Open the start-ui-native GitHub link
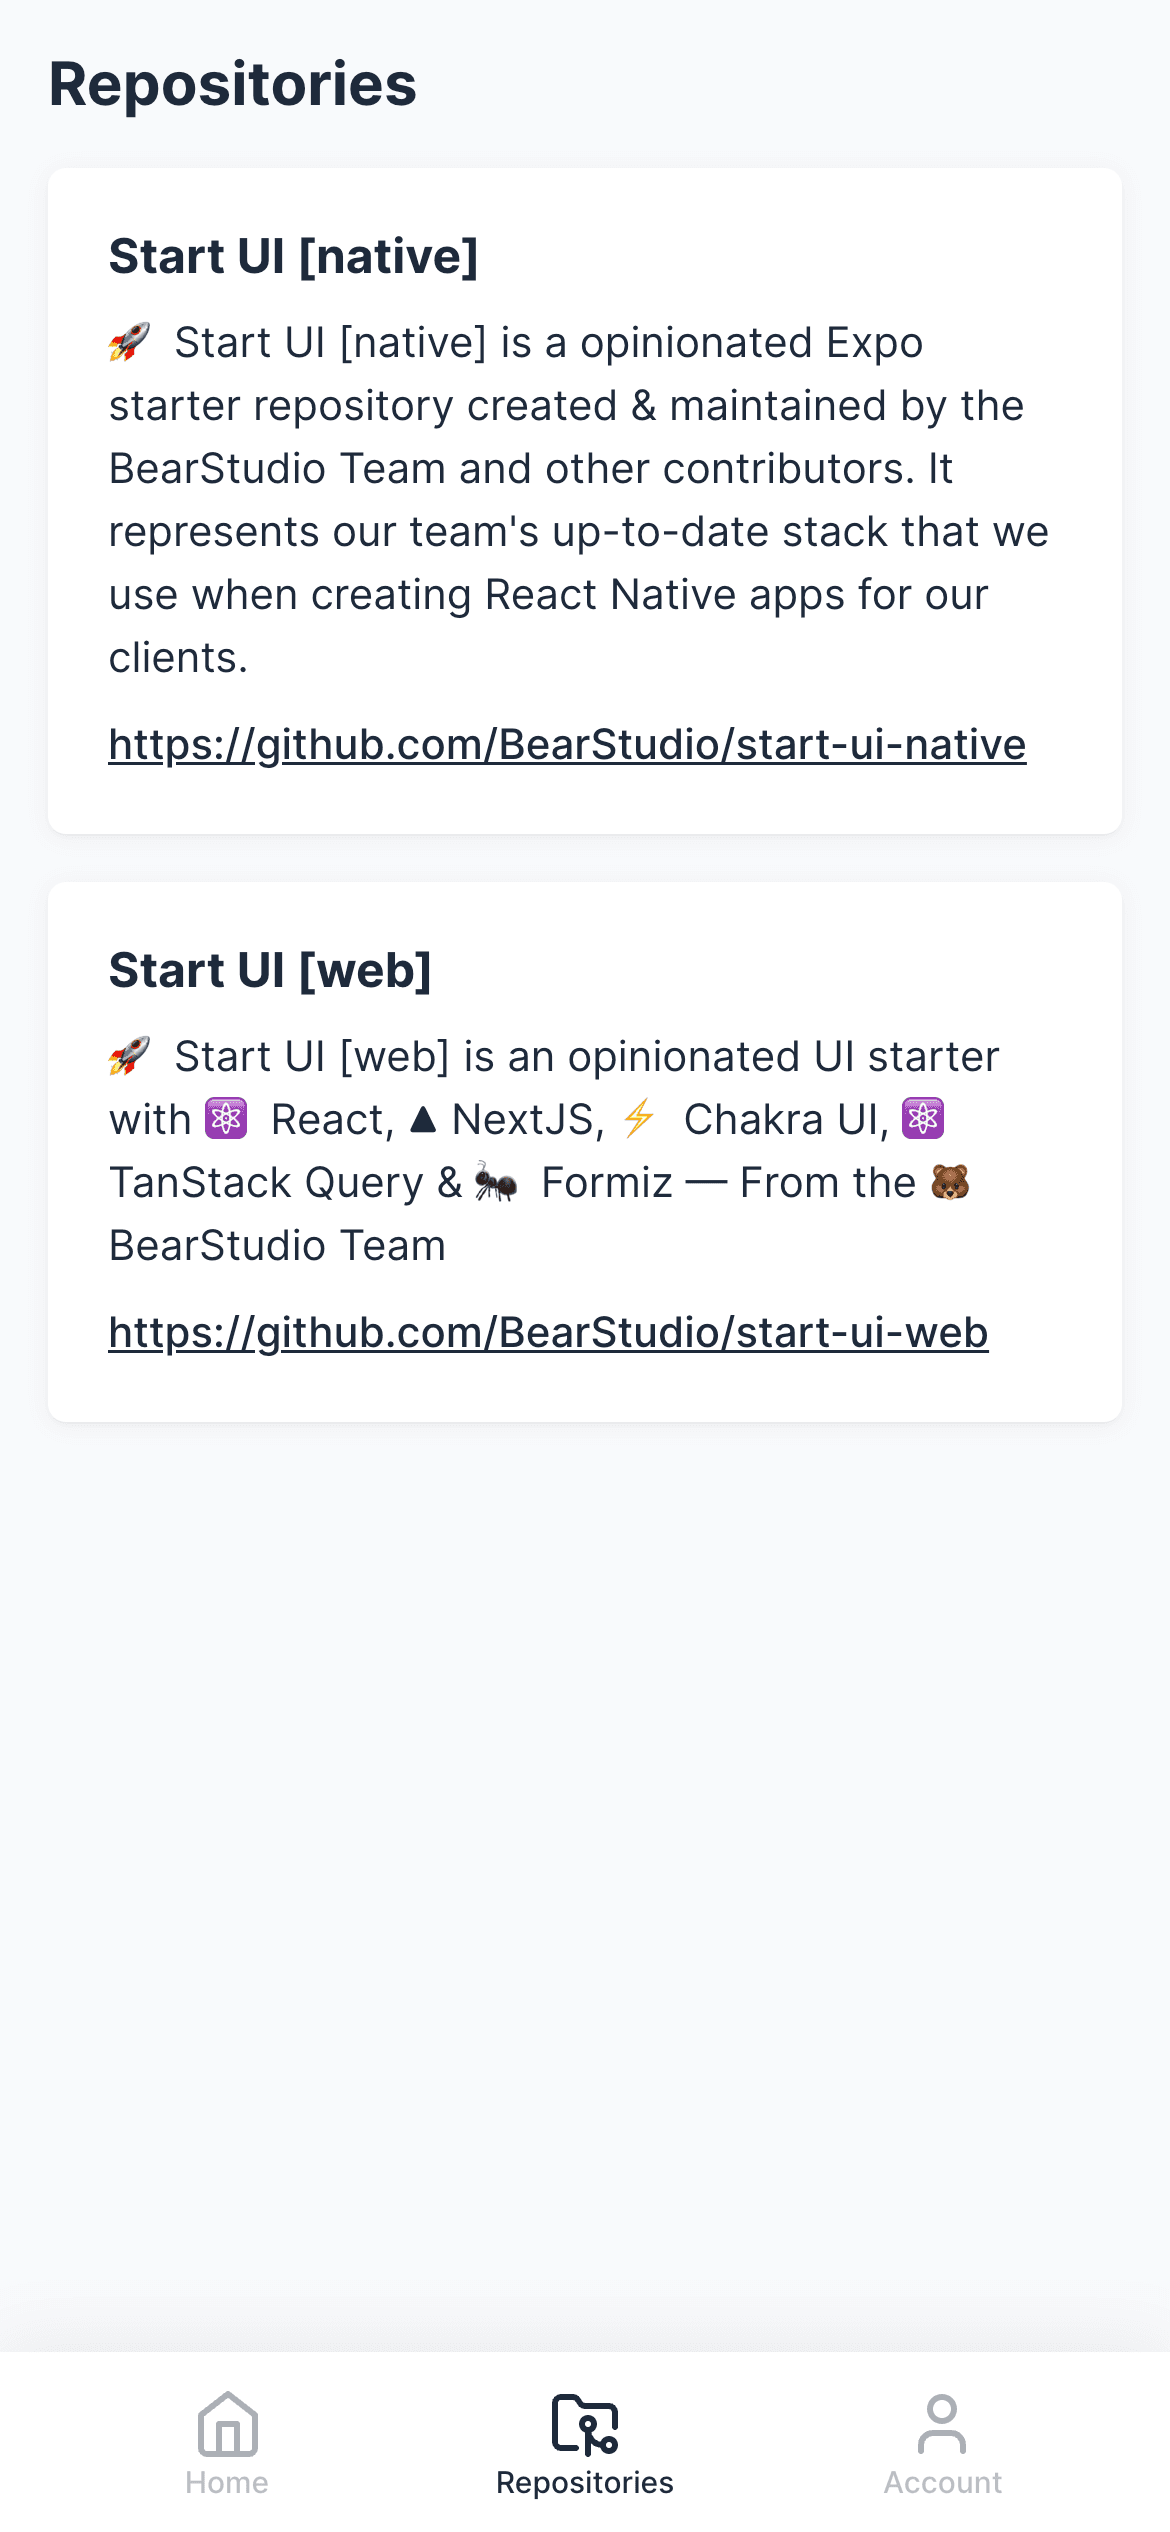Screen dimensions: 1170x2532 click(x=567, y=745)
